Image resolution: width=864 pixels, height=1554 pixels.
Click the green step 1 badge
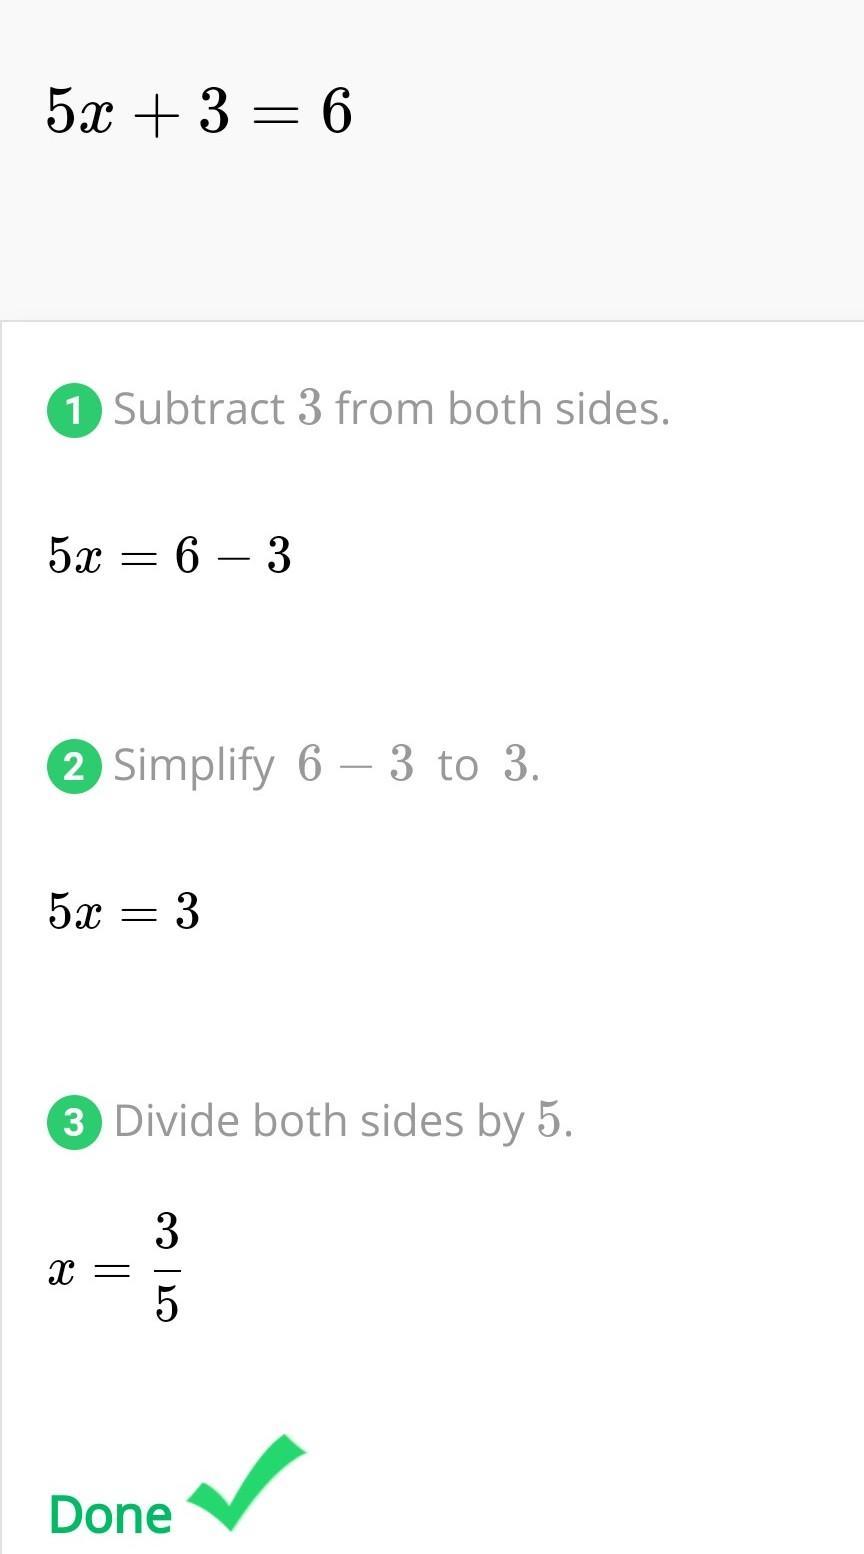pyautogui.click(x=74, y=410)
